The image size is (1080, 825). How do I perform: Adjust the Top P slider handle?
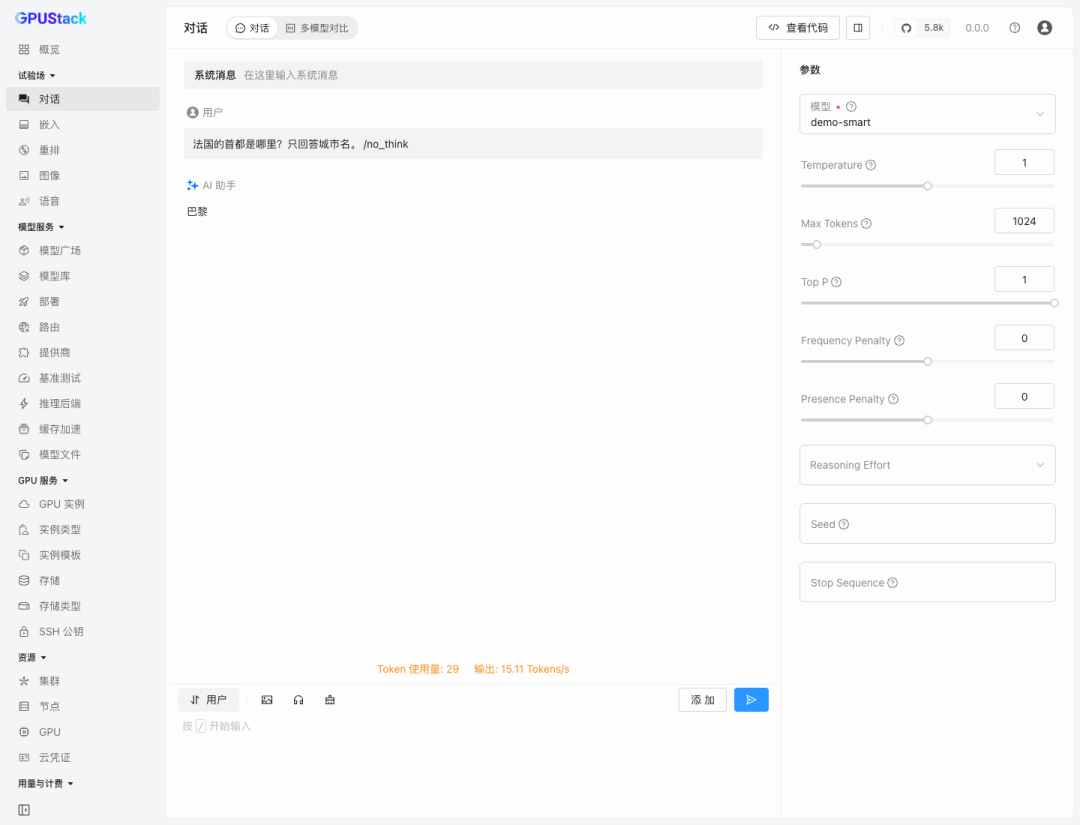pyautogui.click(x=1055, y=303)
